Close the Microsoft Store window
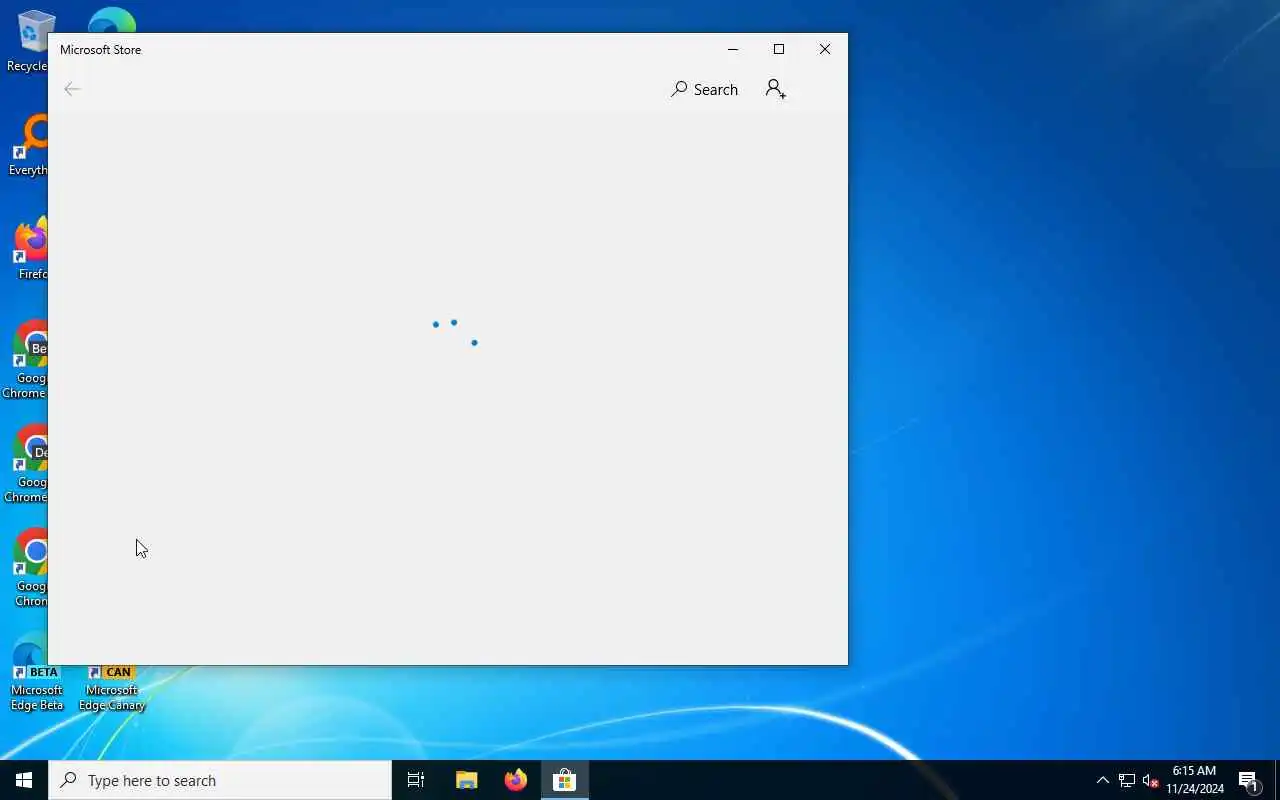 tap(825, 49)
